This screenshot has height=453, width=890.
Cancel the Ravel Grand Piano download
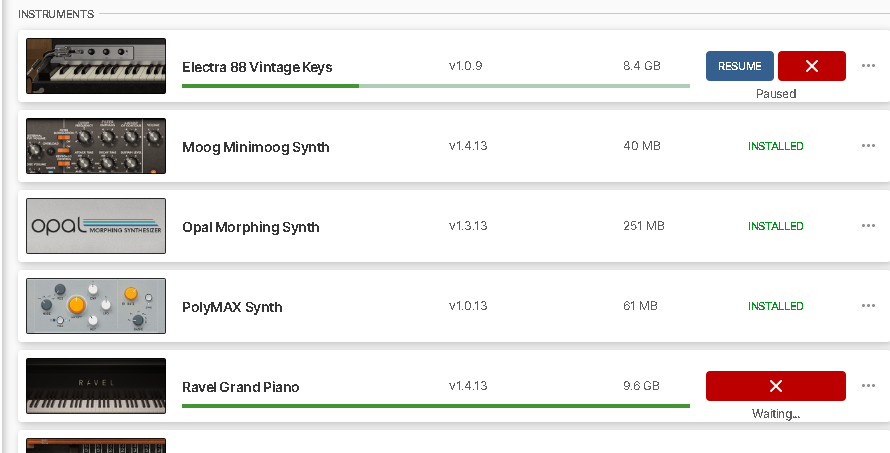[775, 386]
